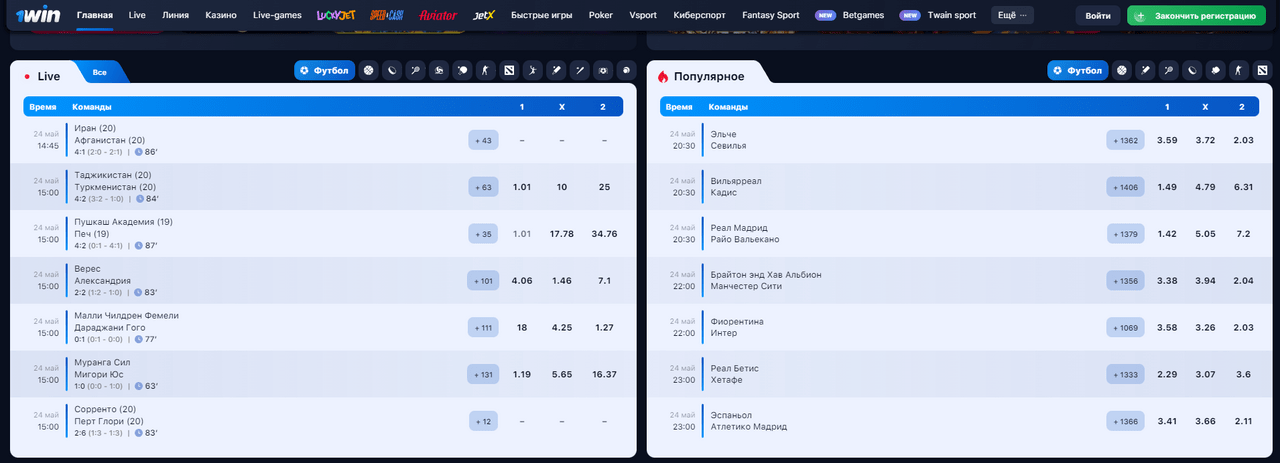Image resolution: width=1280 pixels, height=463 pixels.
Task: Filter Live panel by handball icon
Action: click(532, 71)
